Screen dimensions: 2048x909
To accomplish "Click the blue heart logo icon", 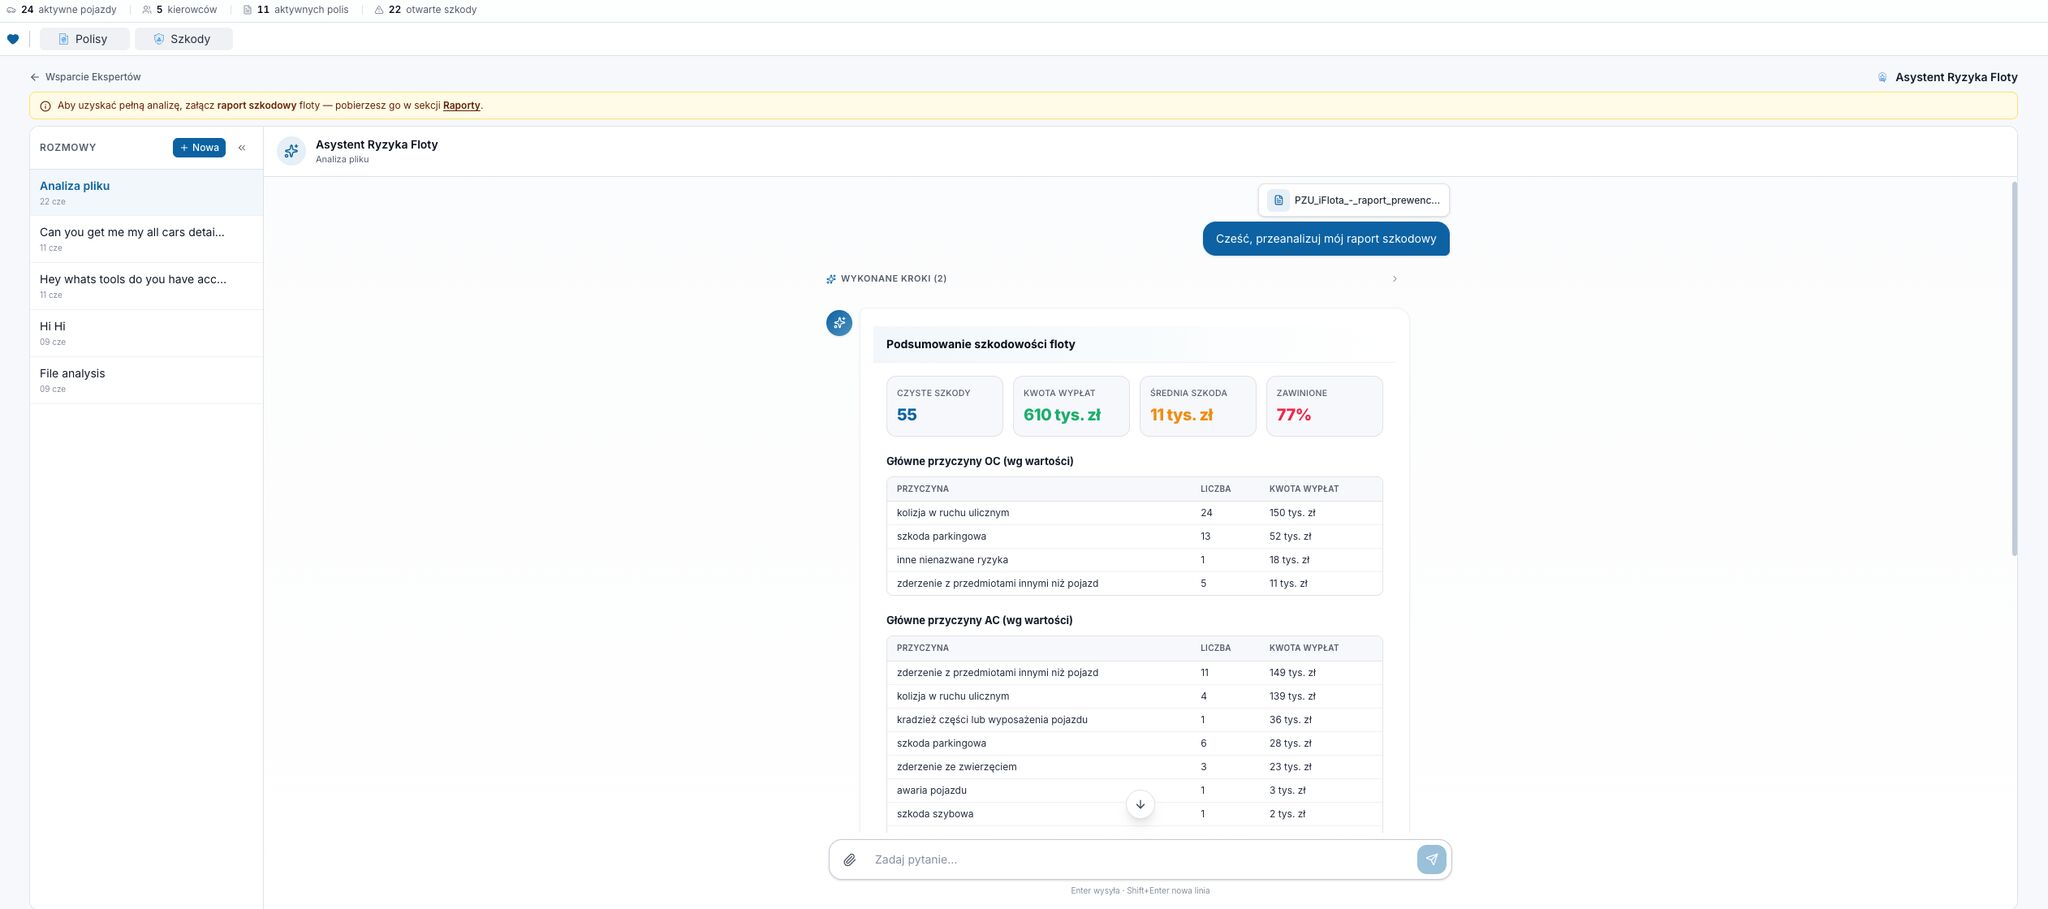I will [x=13, y=39].
